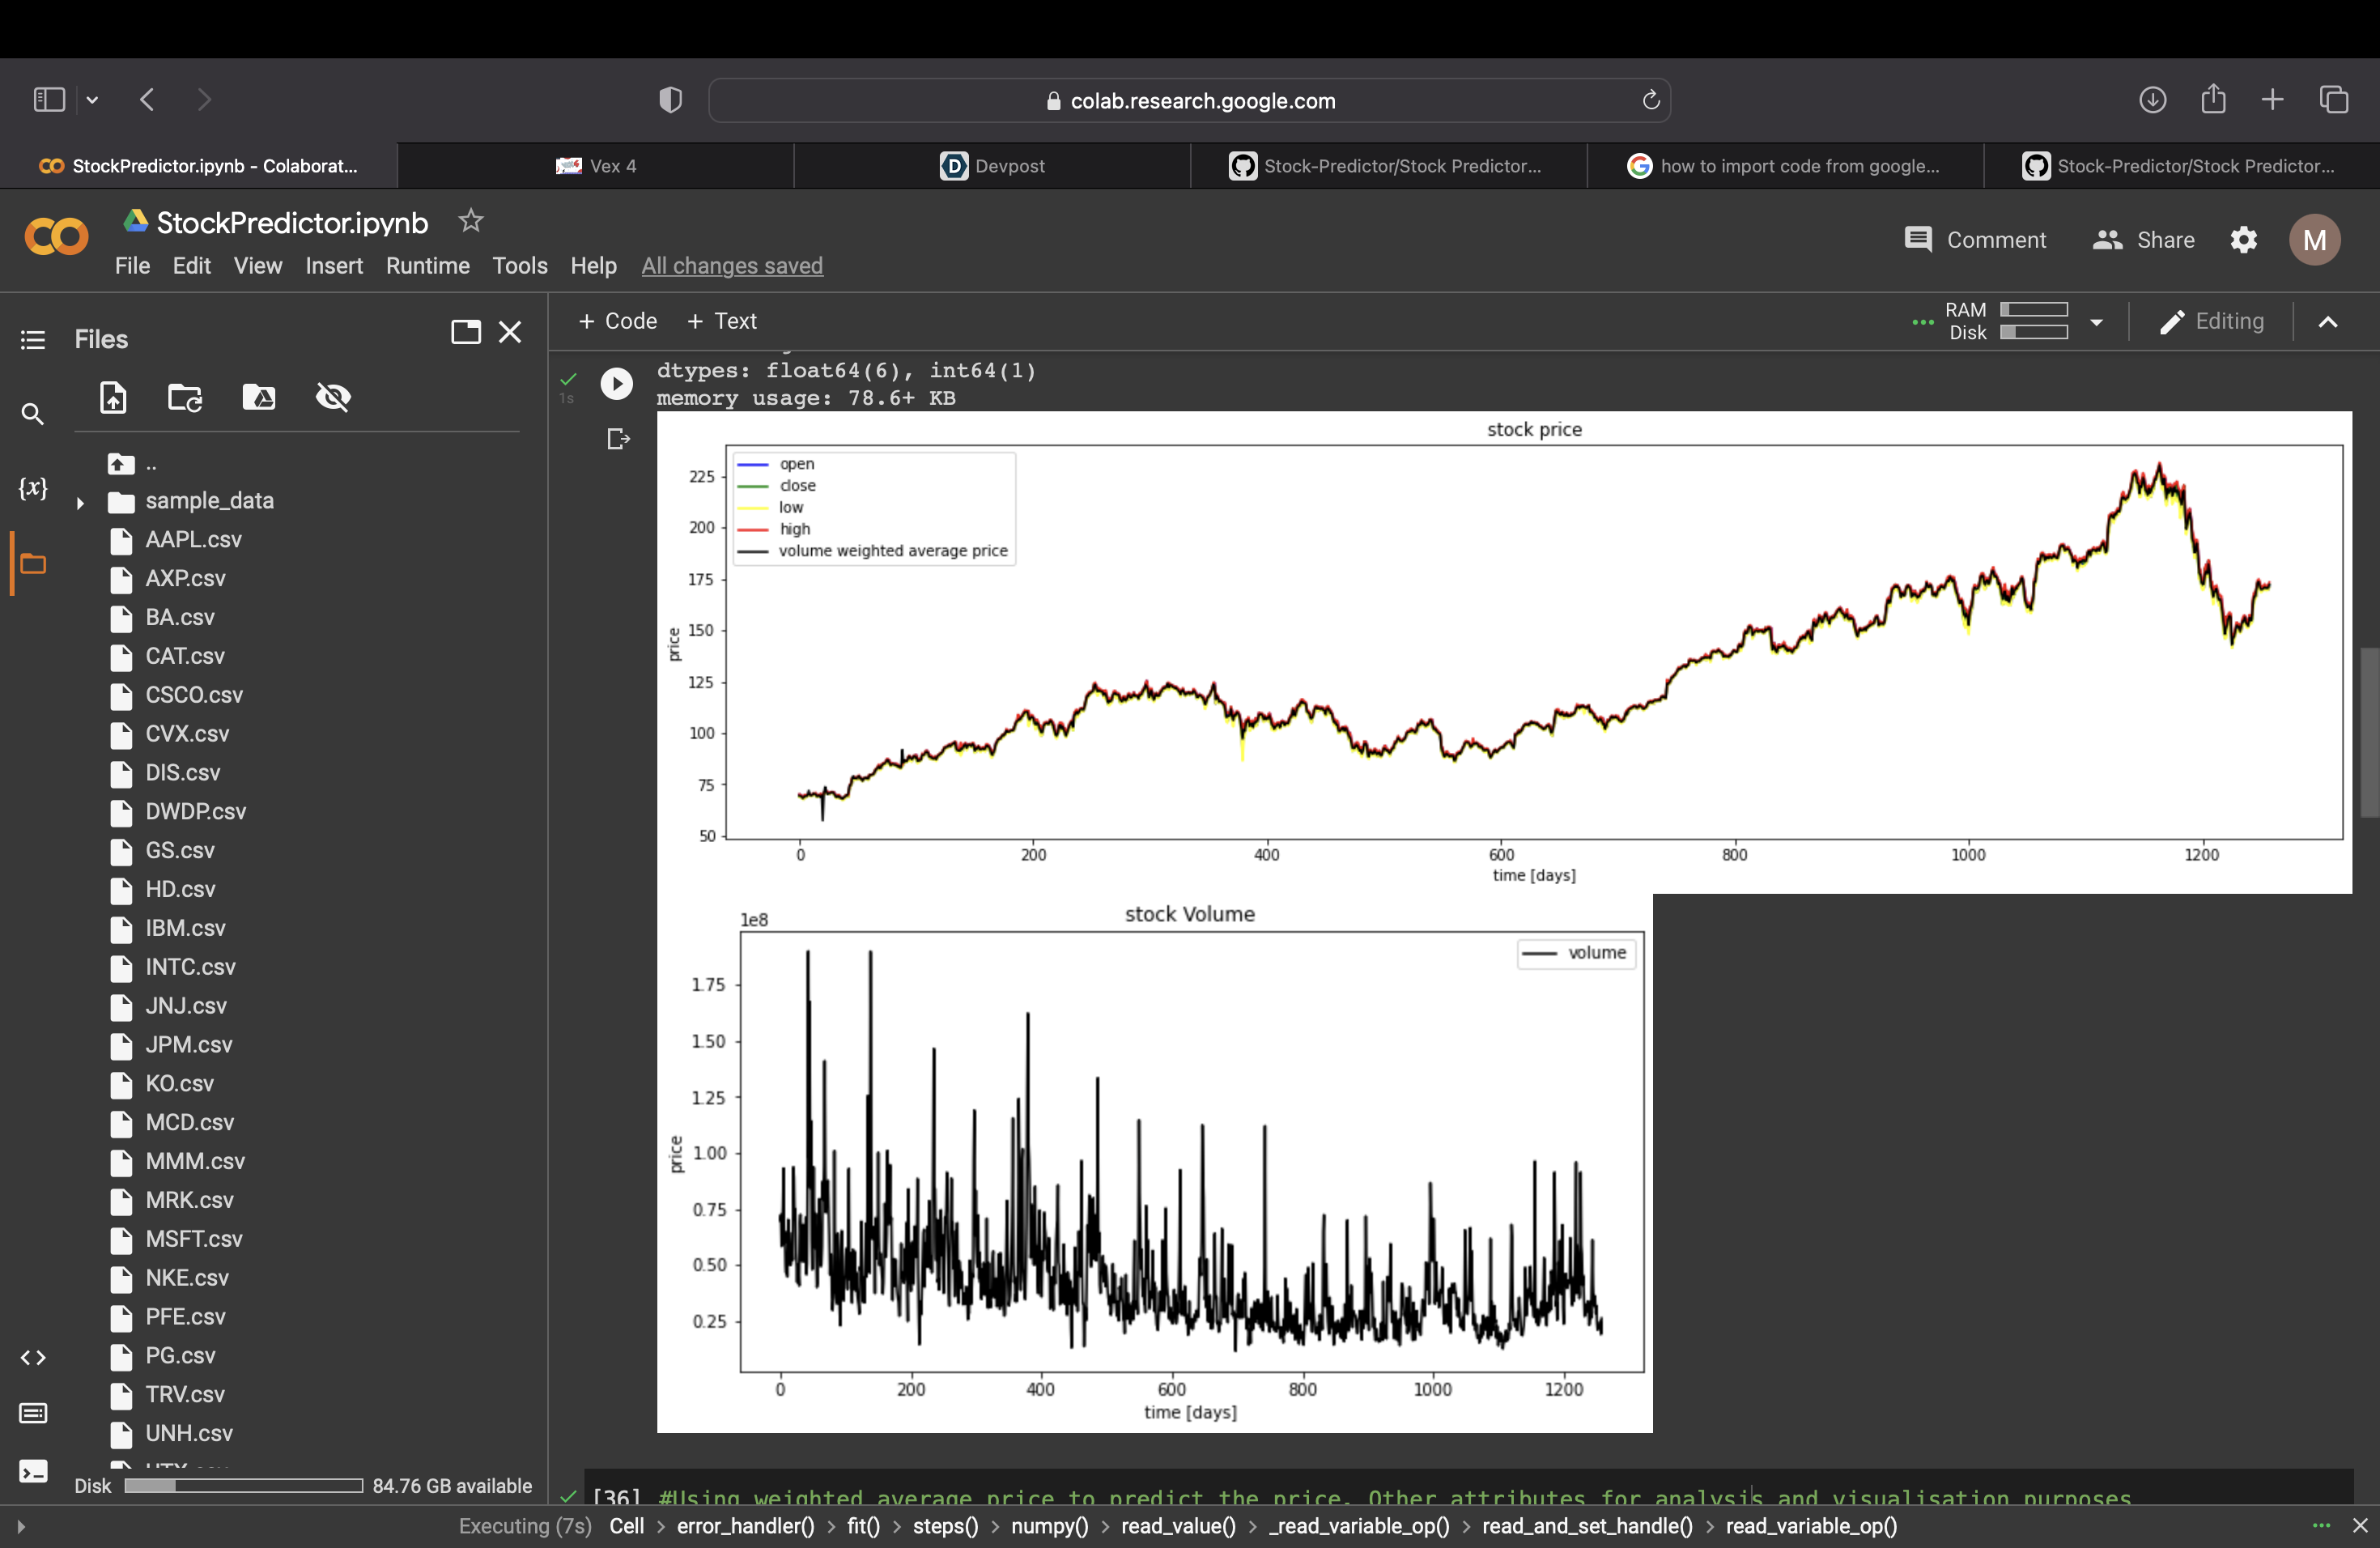Click the Upload to session storage icon

click(x=113, y=397)
